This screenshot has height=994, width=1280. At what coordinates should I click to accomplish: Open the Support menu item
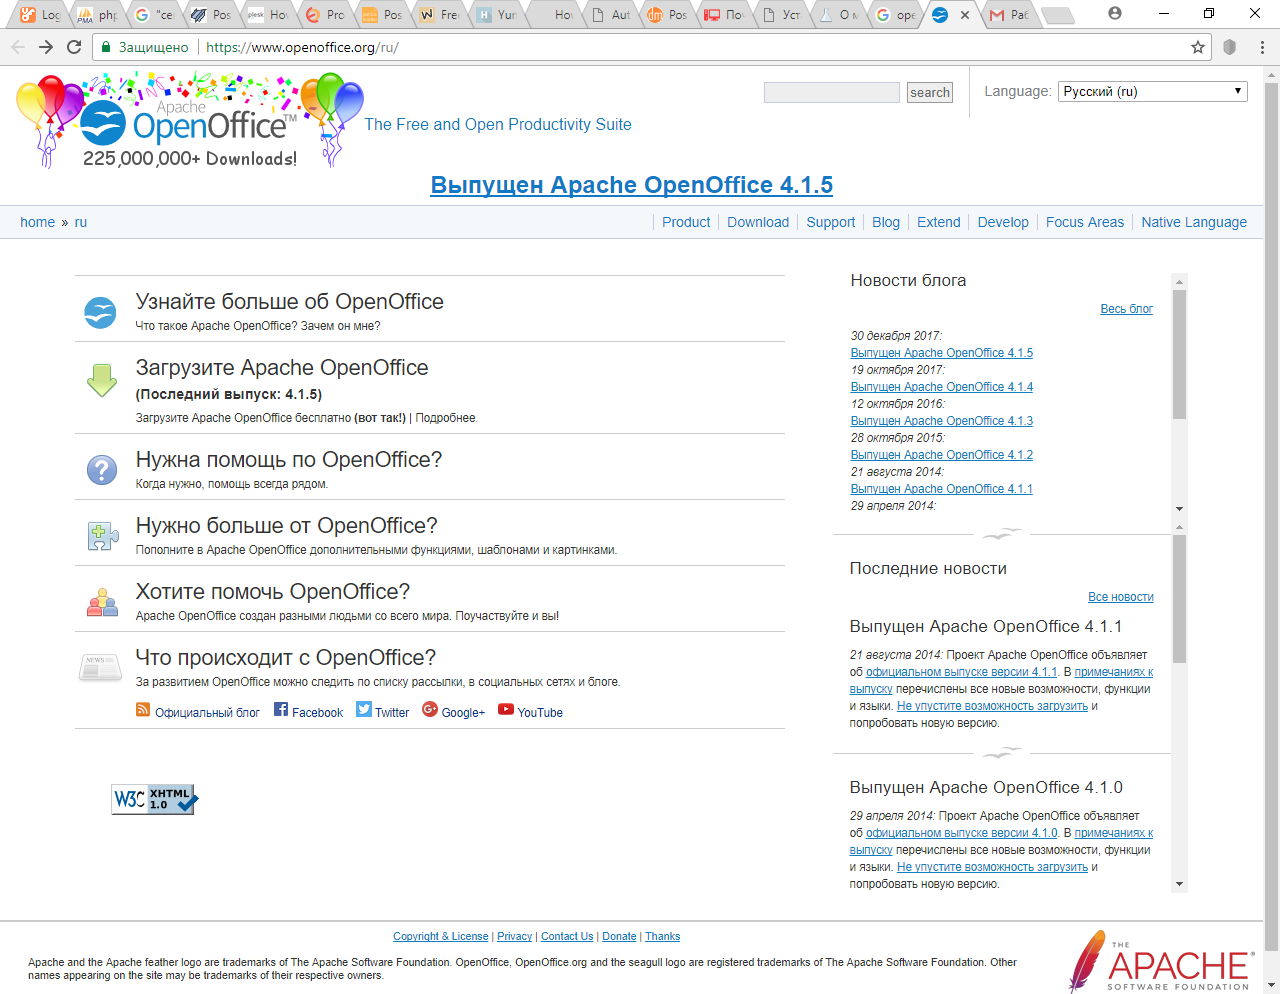click(x=831, y=222)
